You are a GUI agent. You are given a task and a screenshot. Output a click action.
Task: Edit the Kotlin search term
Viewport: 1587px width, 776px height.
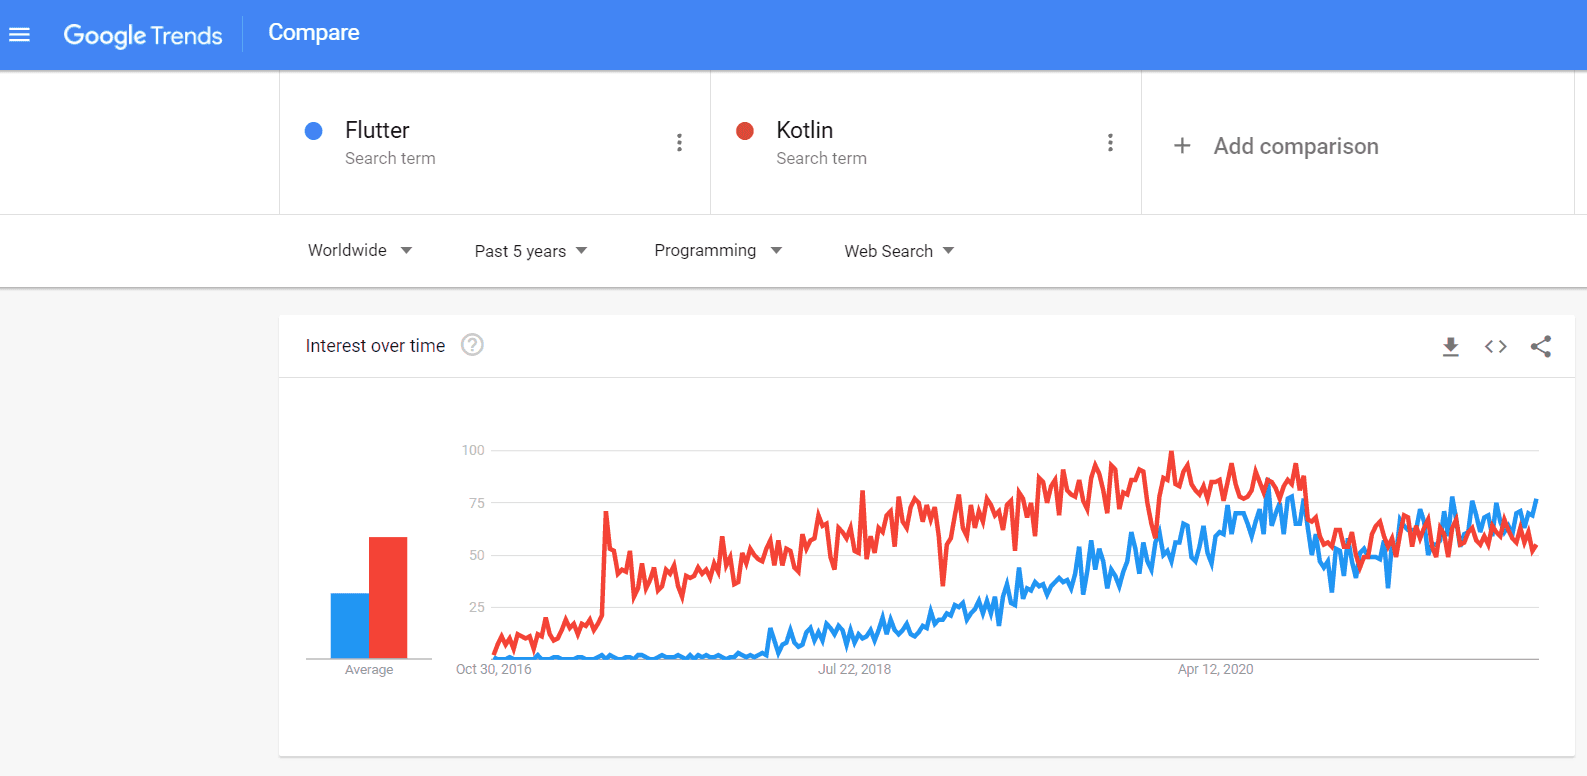[x=804, y=131]
